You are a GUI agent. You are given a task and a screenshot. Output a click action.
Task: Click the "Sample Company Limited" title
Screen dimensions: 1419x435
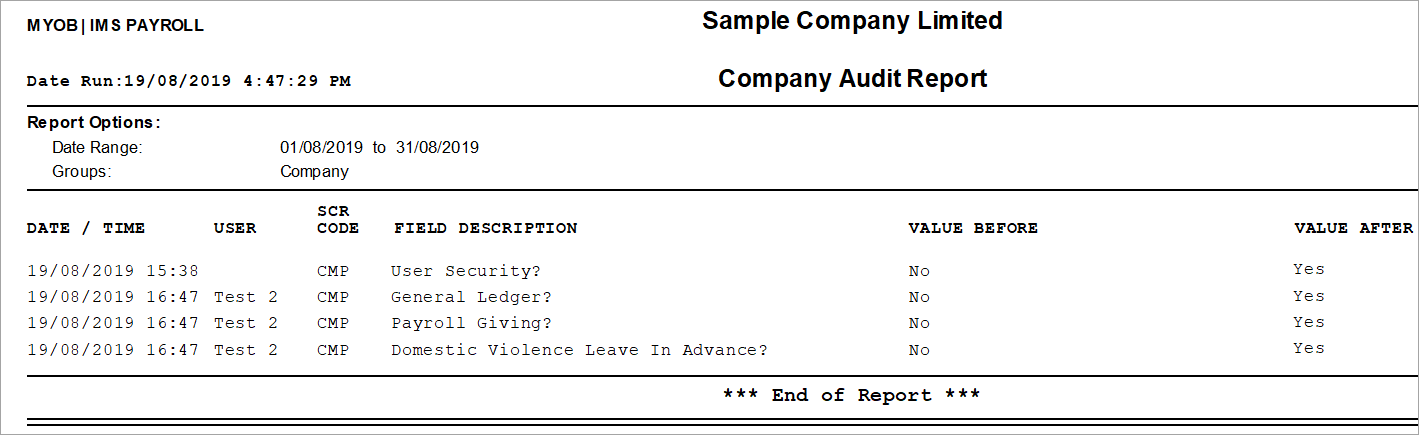pos(852,21)
